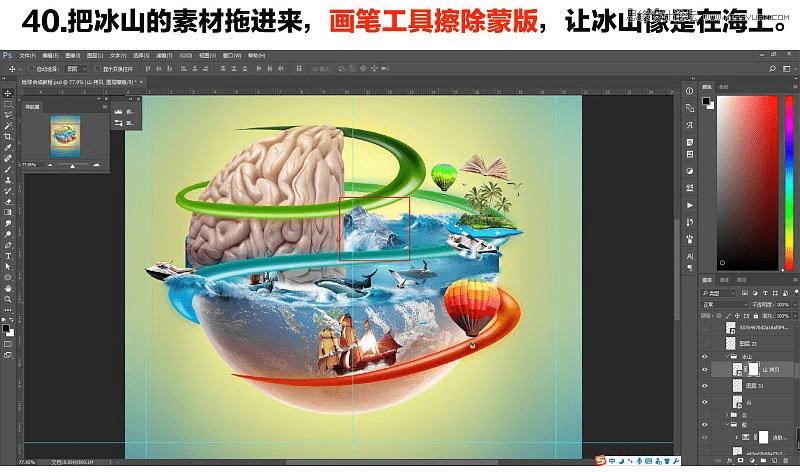This screenshot has width=800, height=472.
Task: Open the Layers panel options menu
Action: click(x=795, y=280)
